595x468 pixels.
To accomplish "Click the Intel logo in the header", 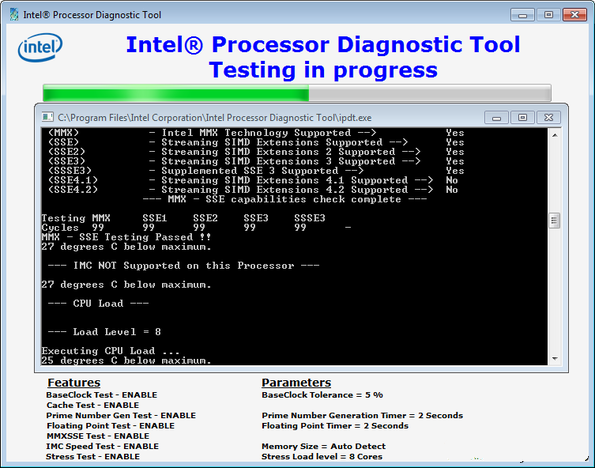I will coord(40,47).
